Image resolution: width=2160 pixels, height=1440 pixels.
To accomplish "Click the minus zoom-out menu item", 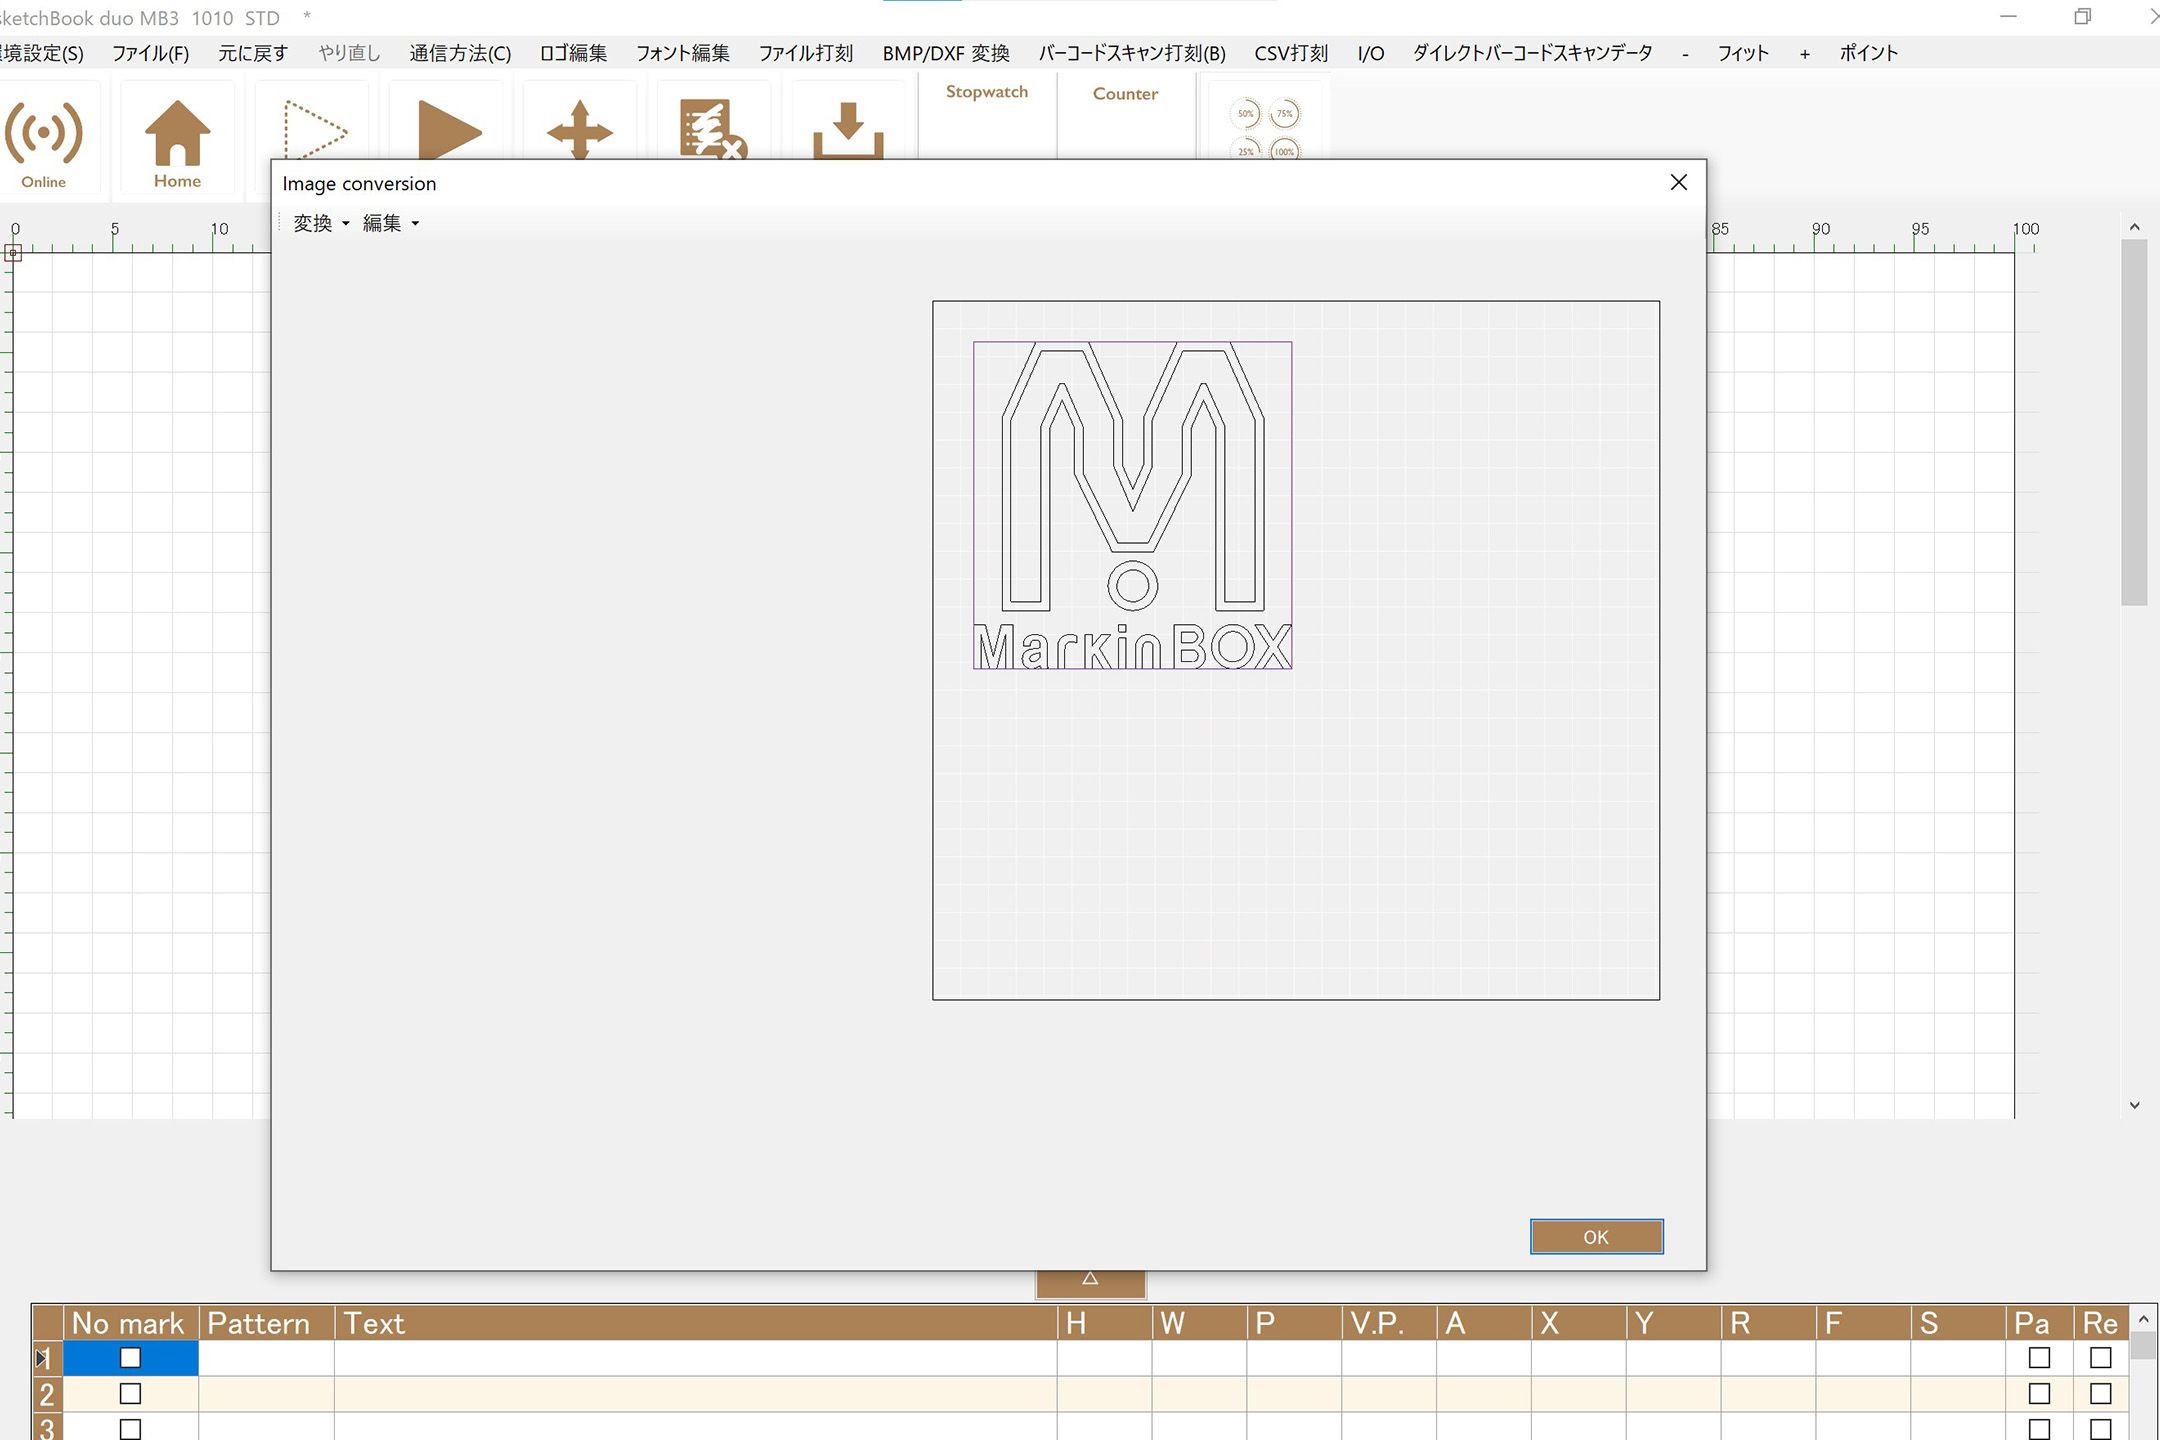I will [x=1685, y=54].
